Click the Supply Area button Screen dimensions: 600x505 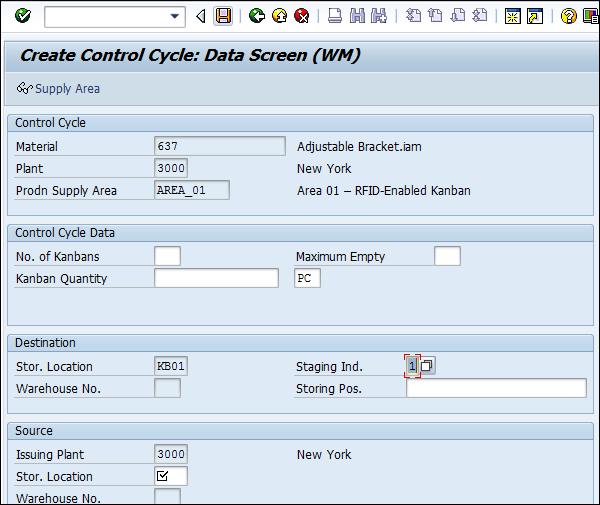58,89
